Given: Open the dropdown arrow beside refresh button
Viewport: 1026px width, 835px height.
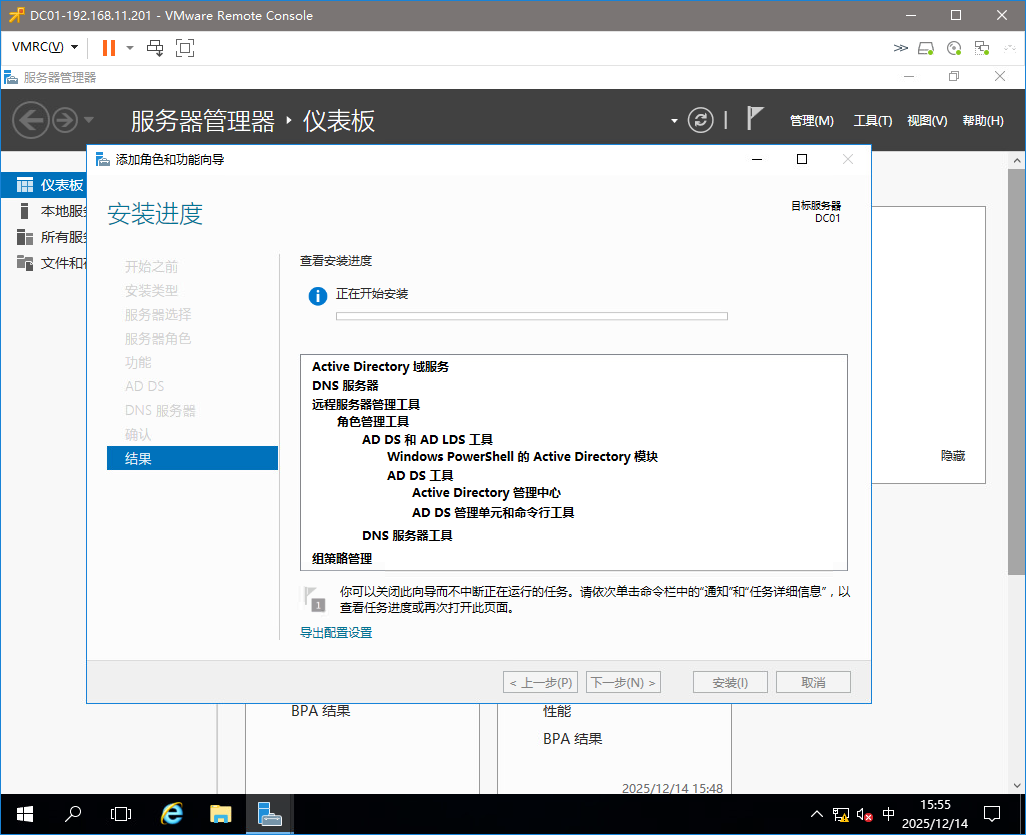Looking at the screenshot, I should 674,121.
